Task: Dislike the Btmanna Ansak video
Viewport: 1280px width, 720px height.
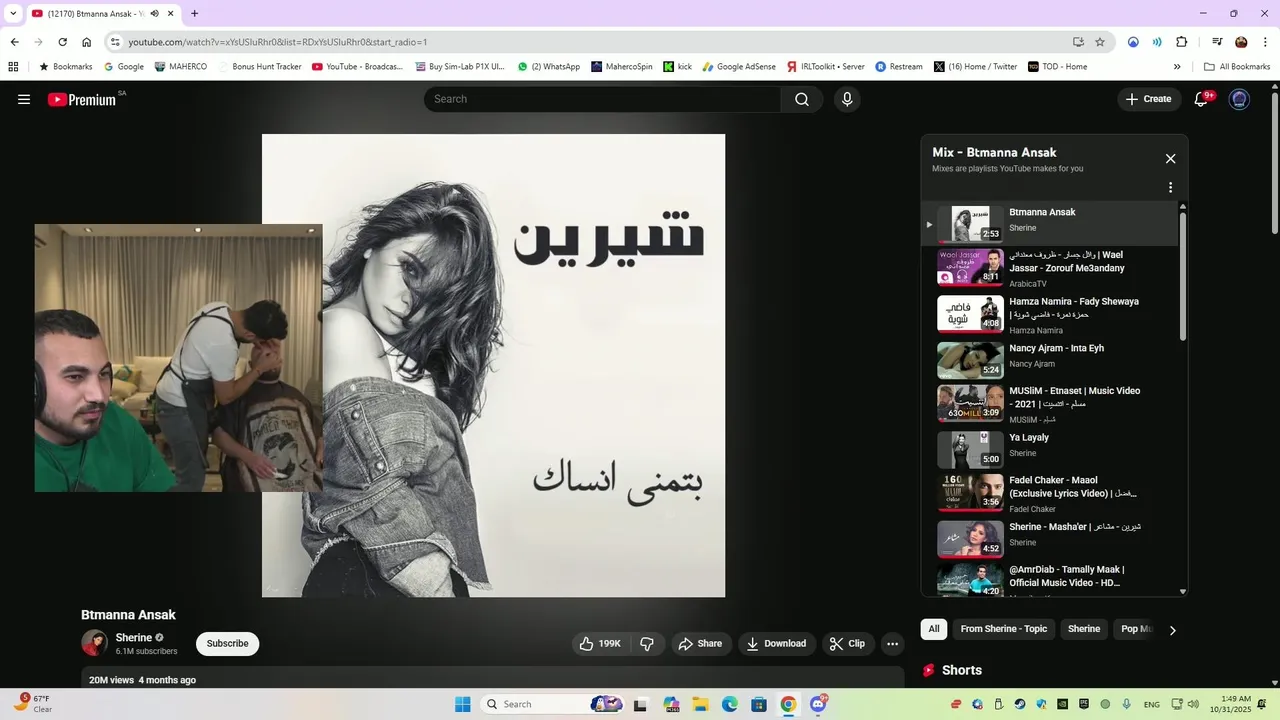Action: tap(647, 644)
